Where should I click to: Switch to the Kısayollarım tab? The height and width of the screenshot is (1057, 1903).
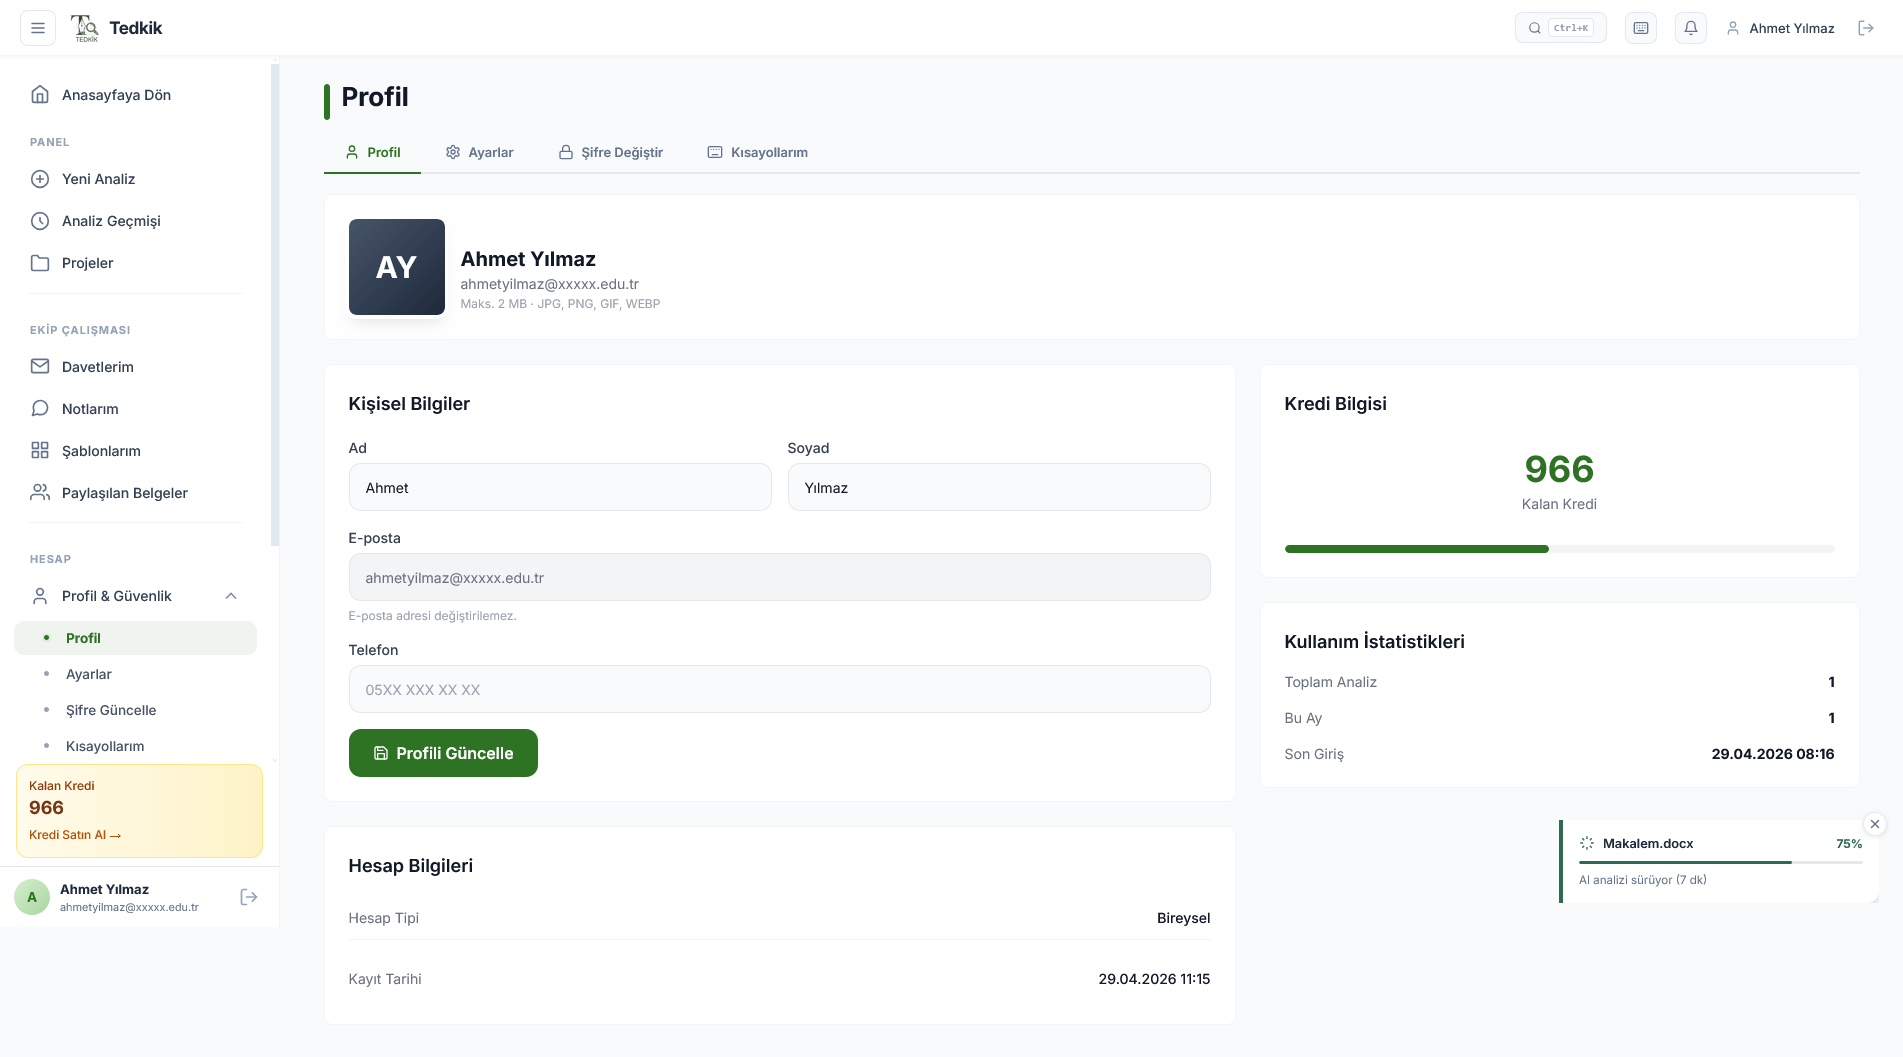pos(757,152)
